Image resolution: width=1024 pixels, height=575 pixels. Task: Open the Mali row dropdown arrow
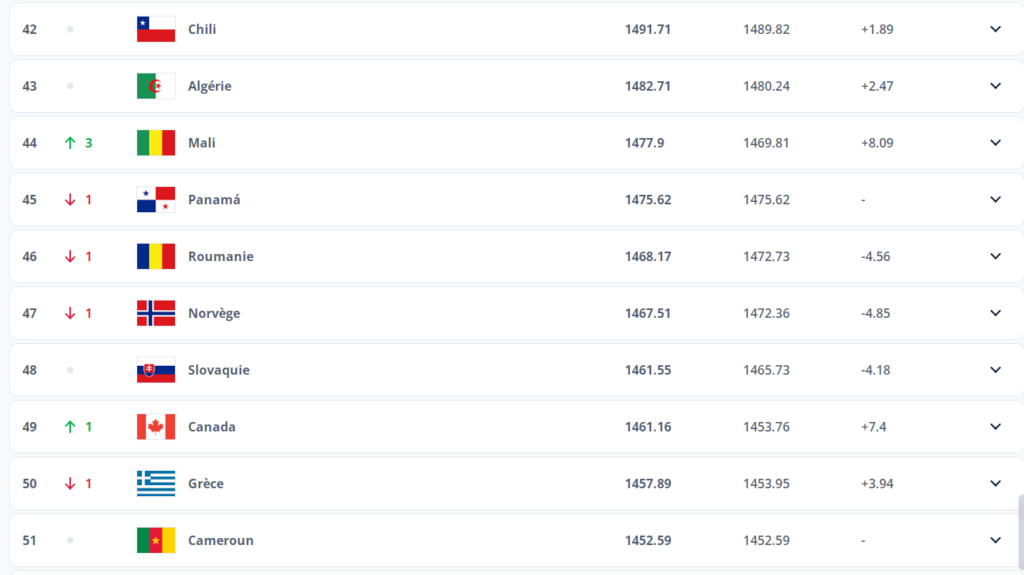click(995, 143)
